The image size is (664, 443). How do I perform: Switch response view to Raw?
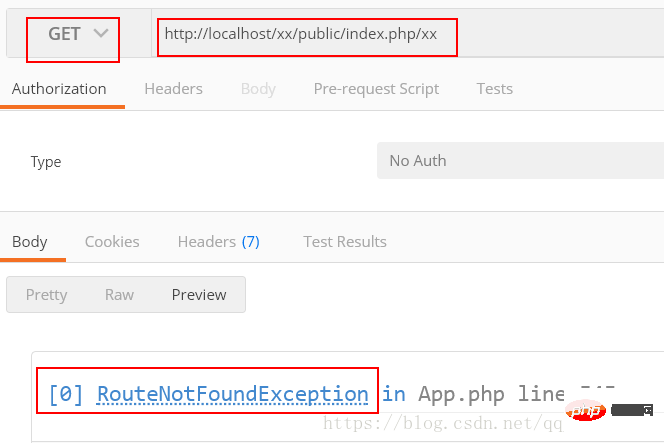pyautogui.click(x=119, y=295)
